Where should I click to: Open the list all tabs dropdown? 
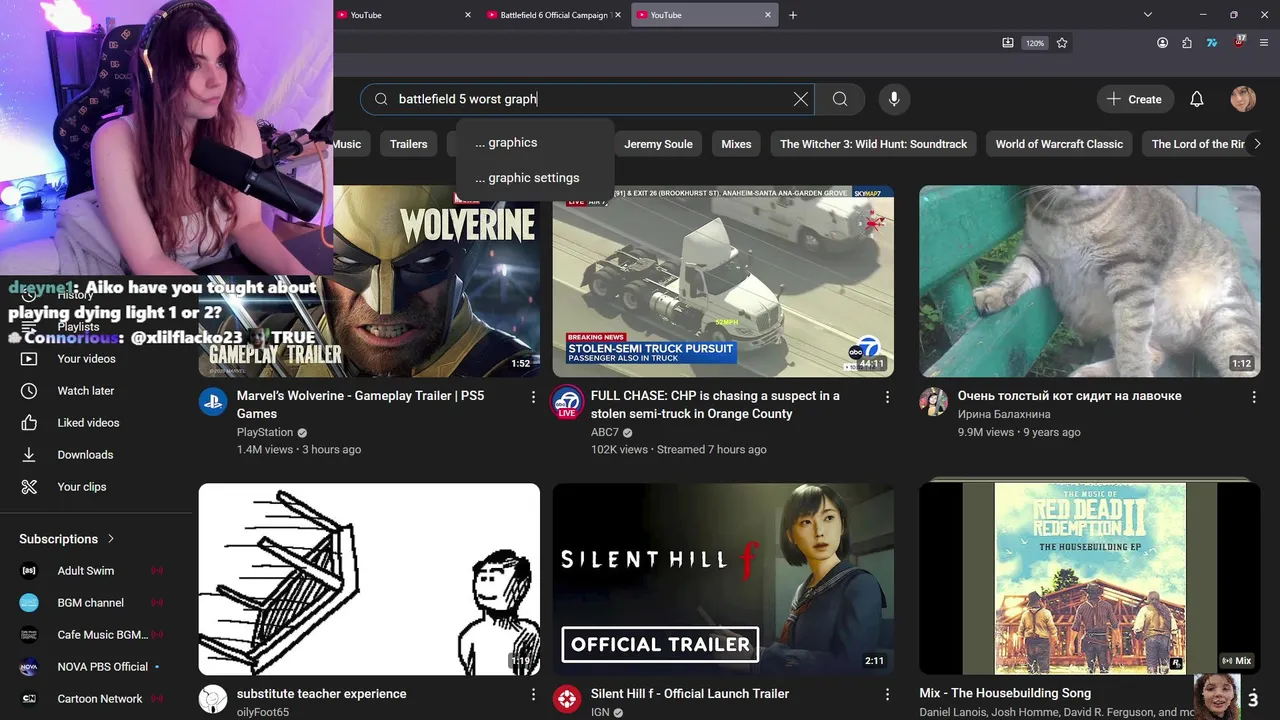coord(1148,15)
